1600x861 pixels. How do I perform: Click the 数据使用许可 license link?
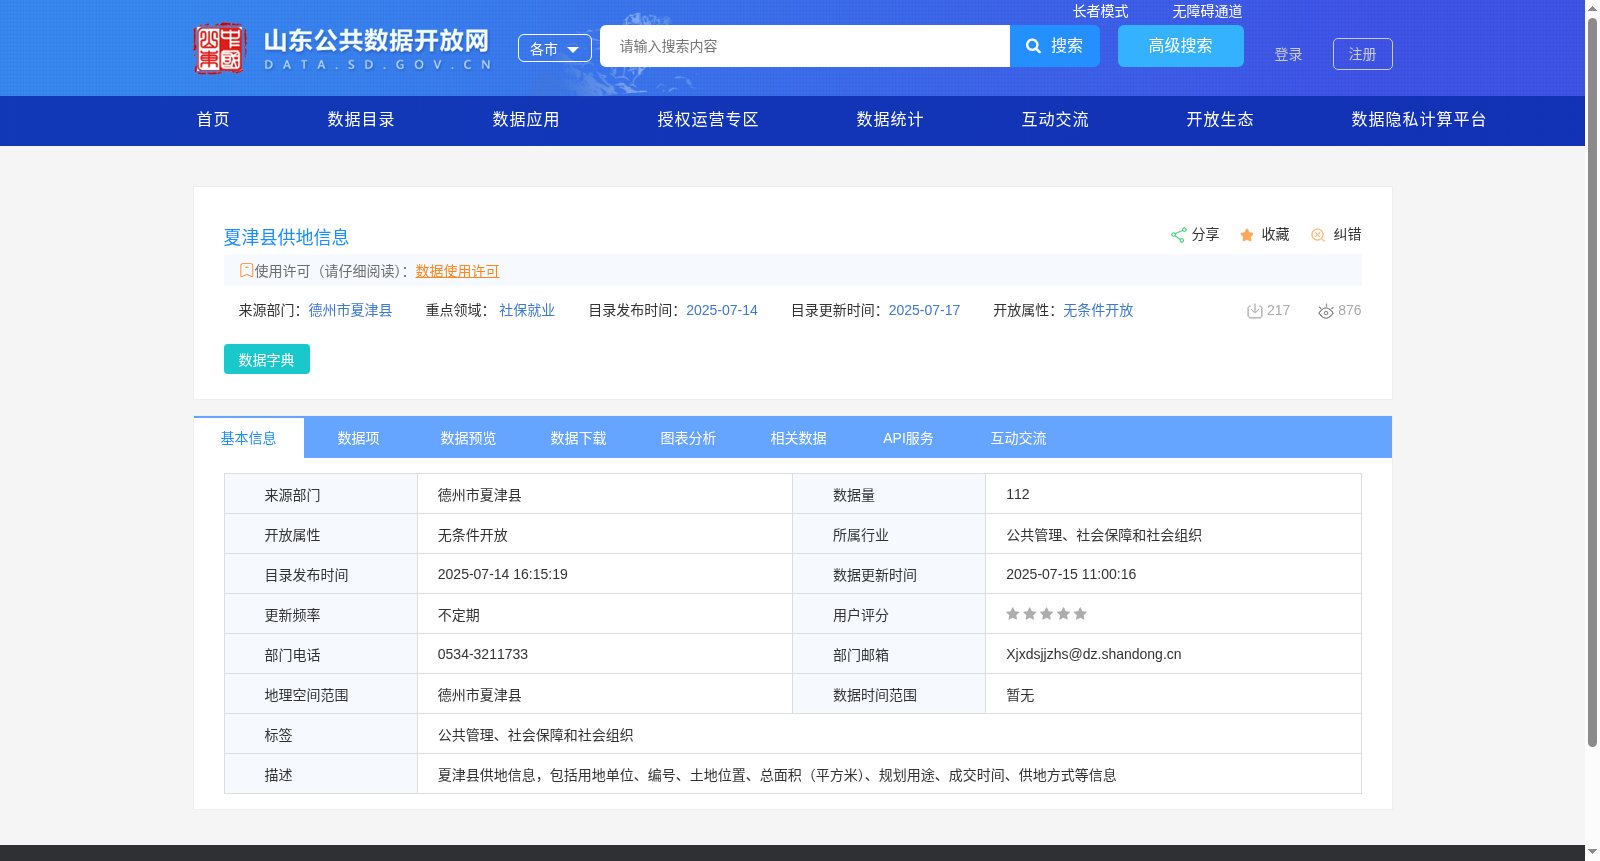[x=457, y=271]
